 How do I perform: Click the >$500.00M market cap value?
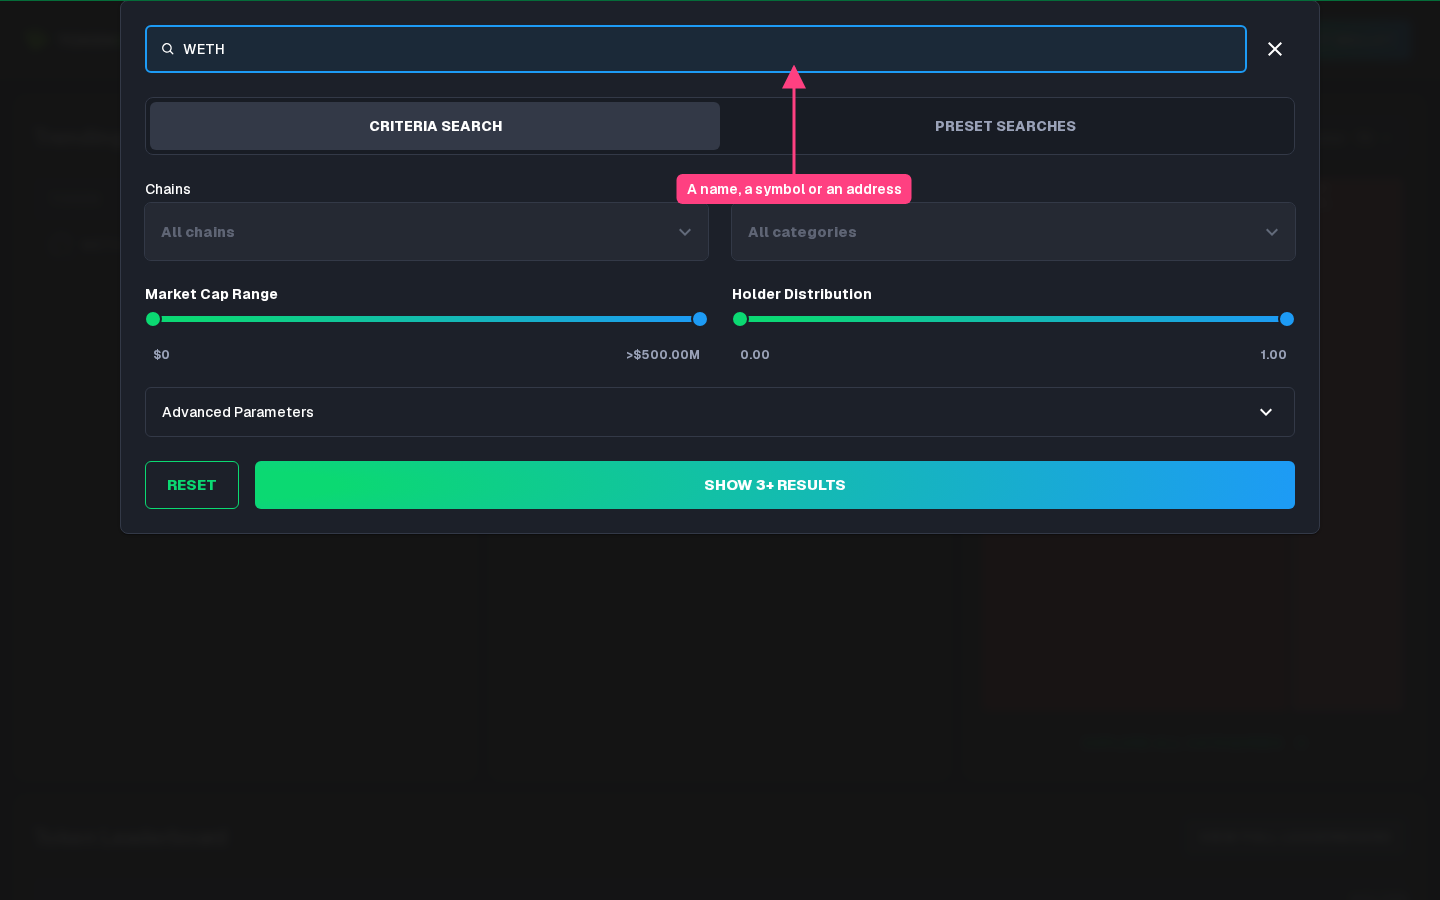(x=663, y=355)
